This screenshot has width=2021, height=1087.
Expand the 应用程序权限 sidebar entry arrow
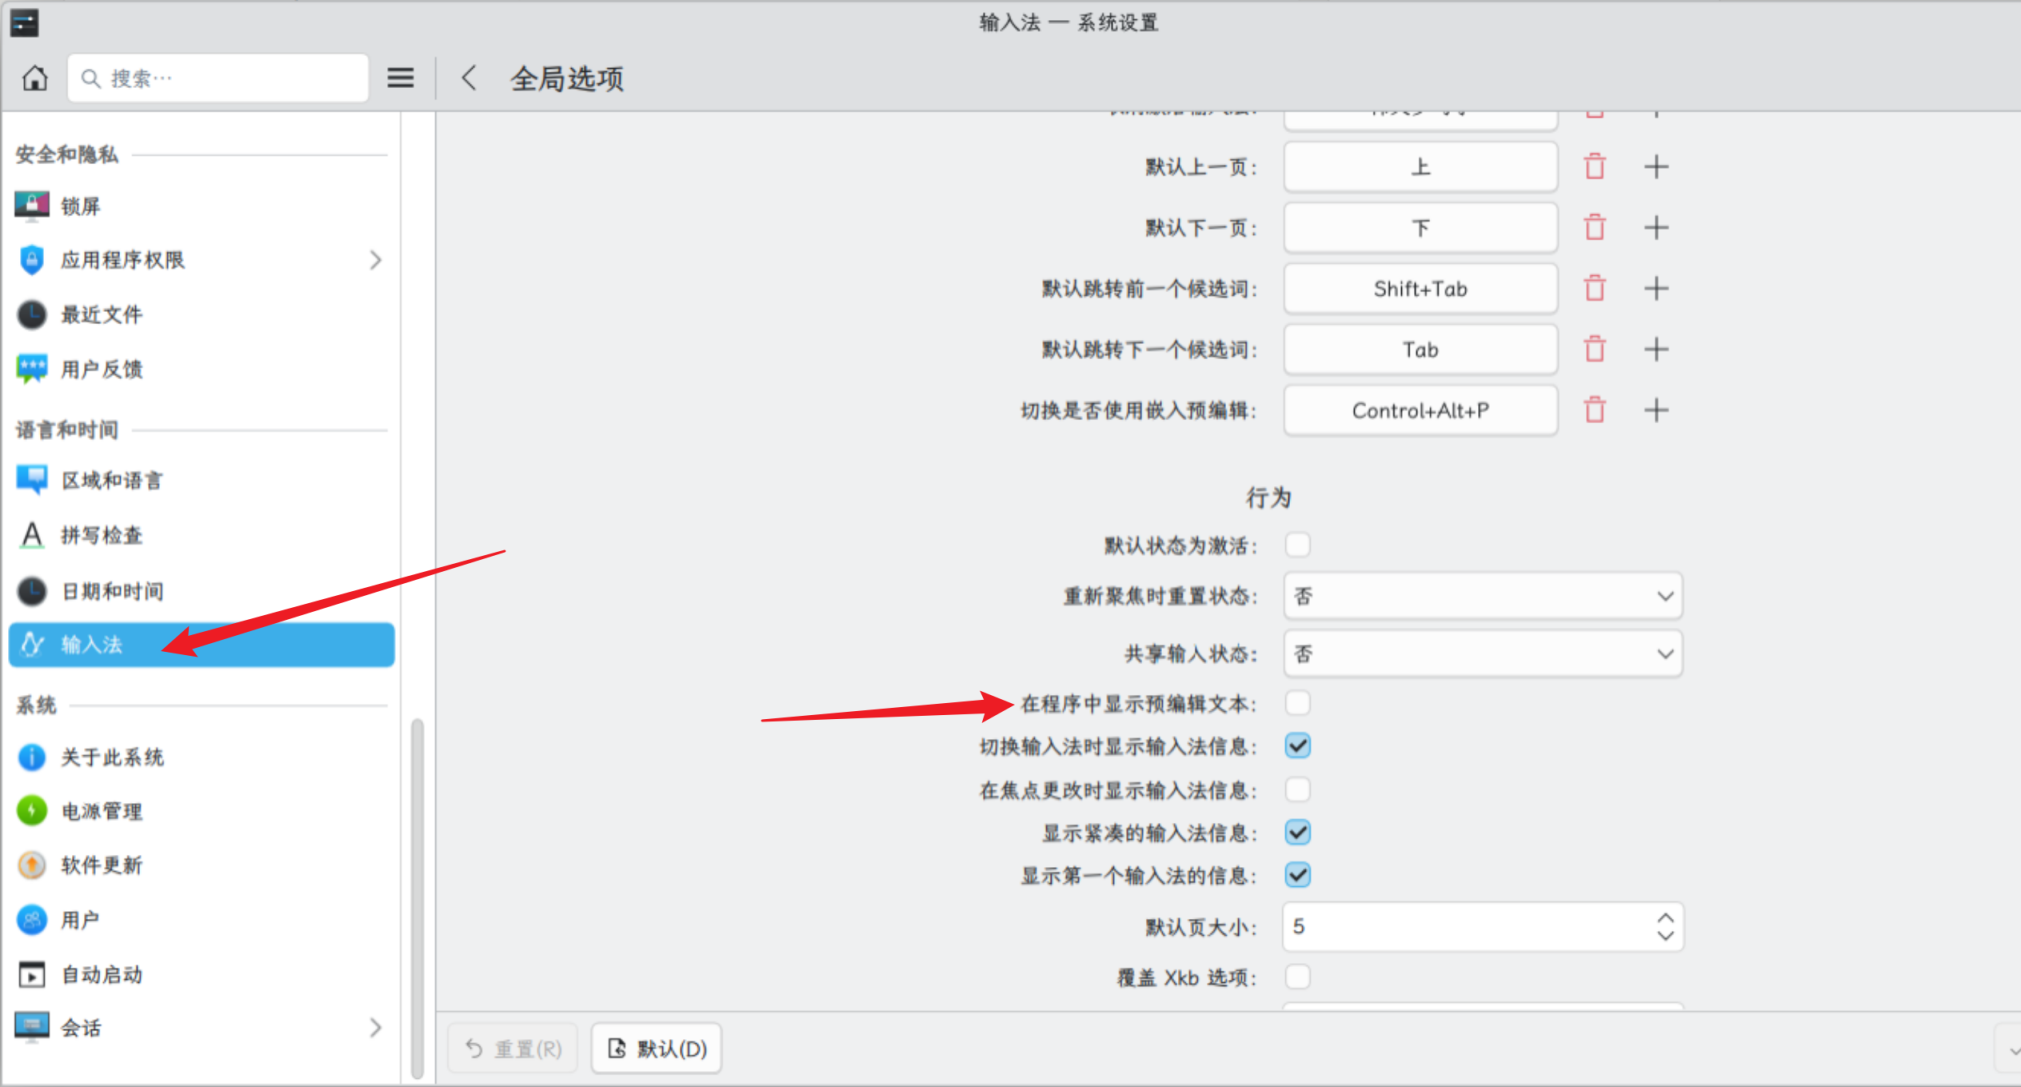[x=375, y=260]
